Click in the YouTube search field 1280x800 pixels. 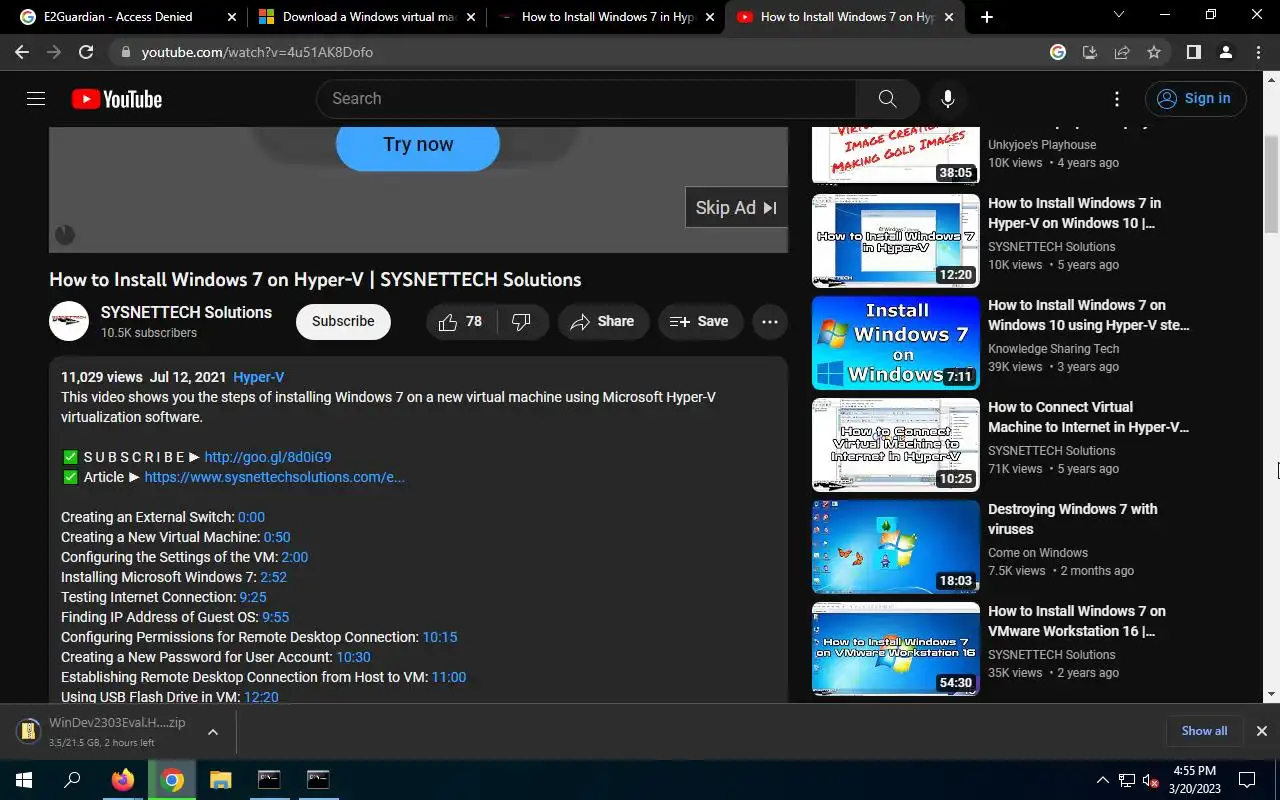[x=586, y=98]
